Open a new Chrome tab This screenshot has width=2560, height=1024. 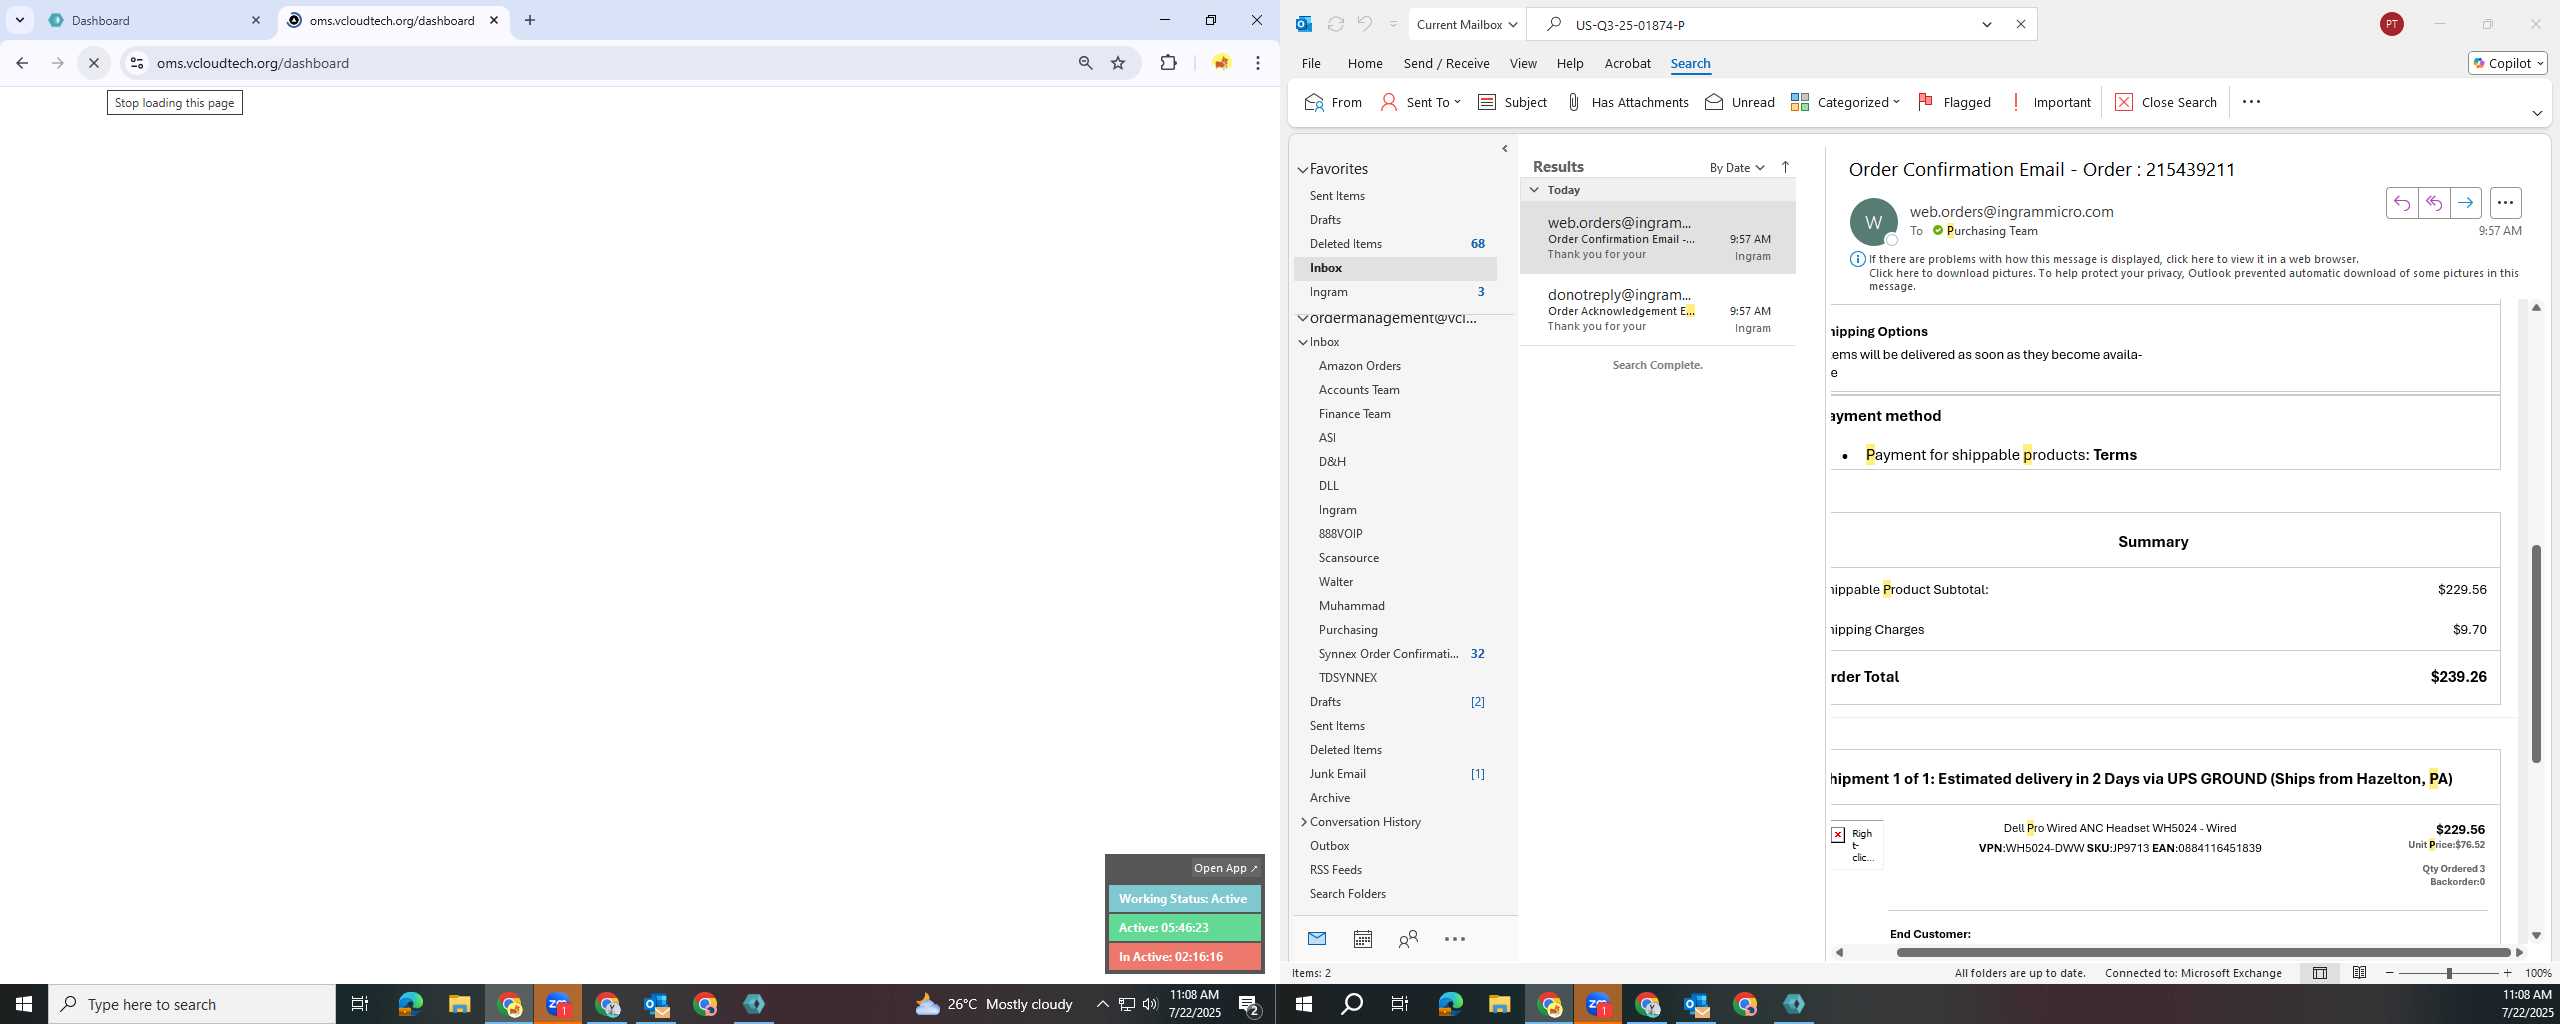[530, 20]
